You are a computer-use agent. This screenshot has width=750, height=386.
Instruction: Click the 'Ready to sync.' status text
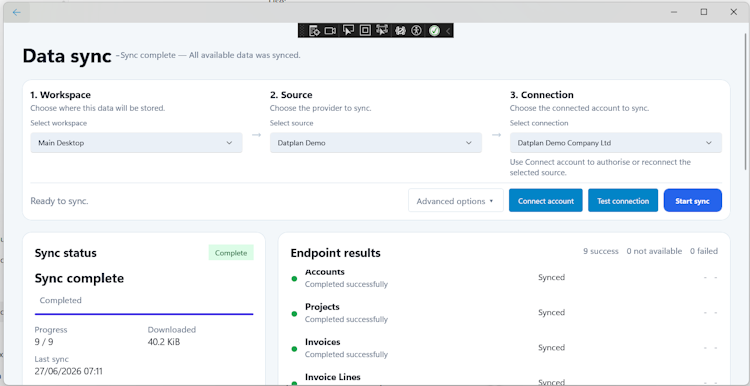coord(59,201)
